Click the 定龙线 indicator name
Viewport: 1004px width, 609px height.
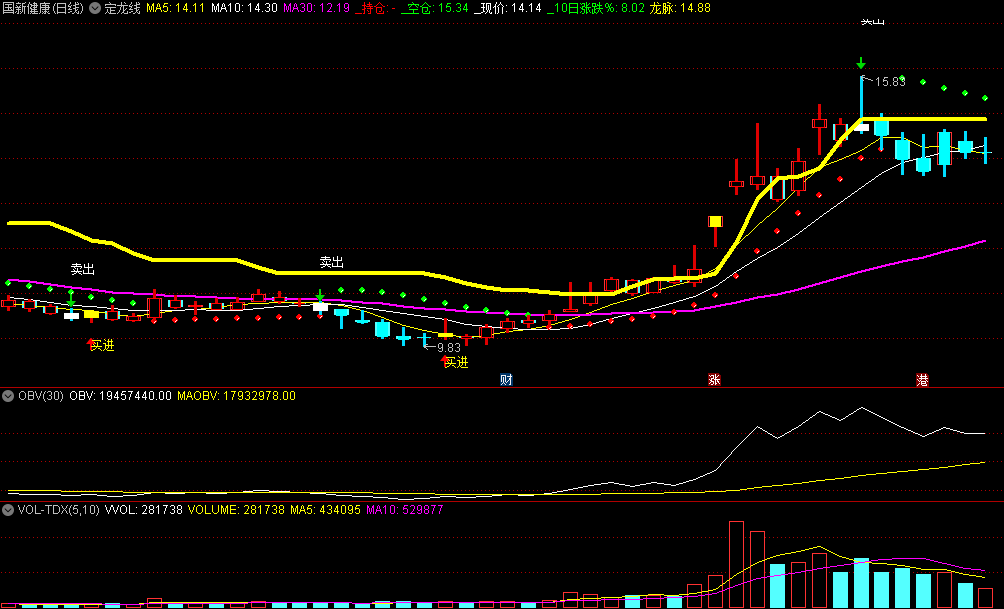click(122, 8)
